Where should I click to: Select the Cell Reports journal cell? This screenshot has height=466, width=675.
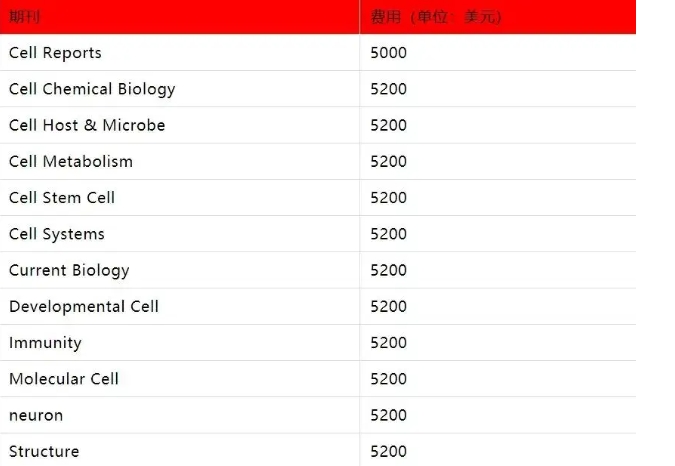[x=55, y=53]
